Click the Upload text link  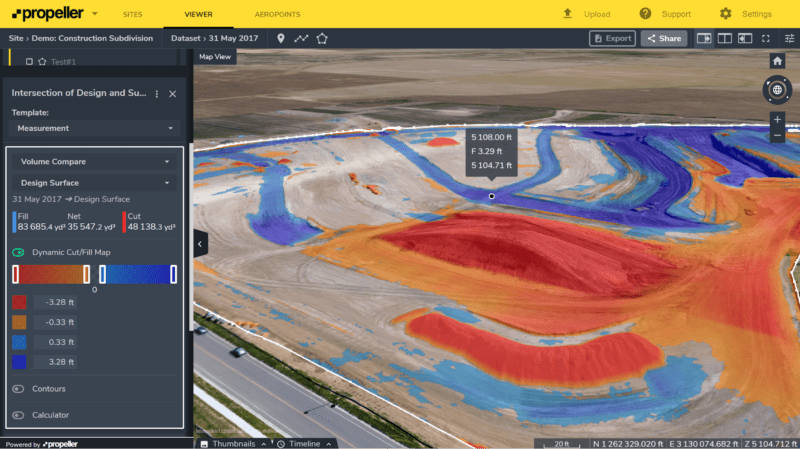tap(597, 14)
